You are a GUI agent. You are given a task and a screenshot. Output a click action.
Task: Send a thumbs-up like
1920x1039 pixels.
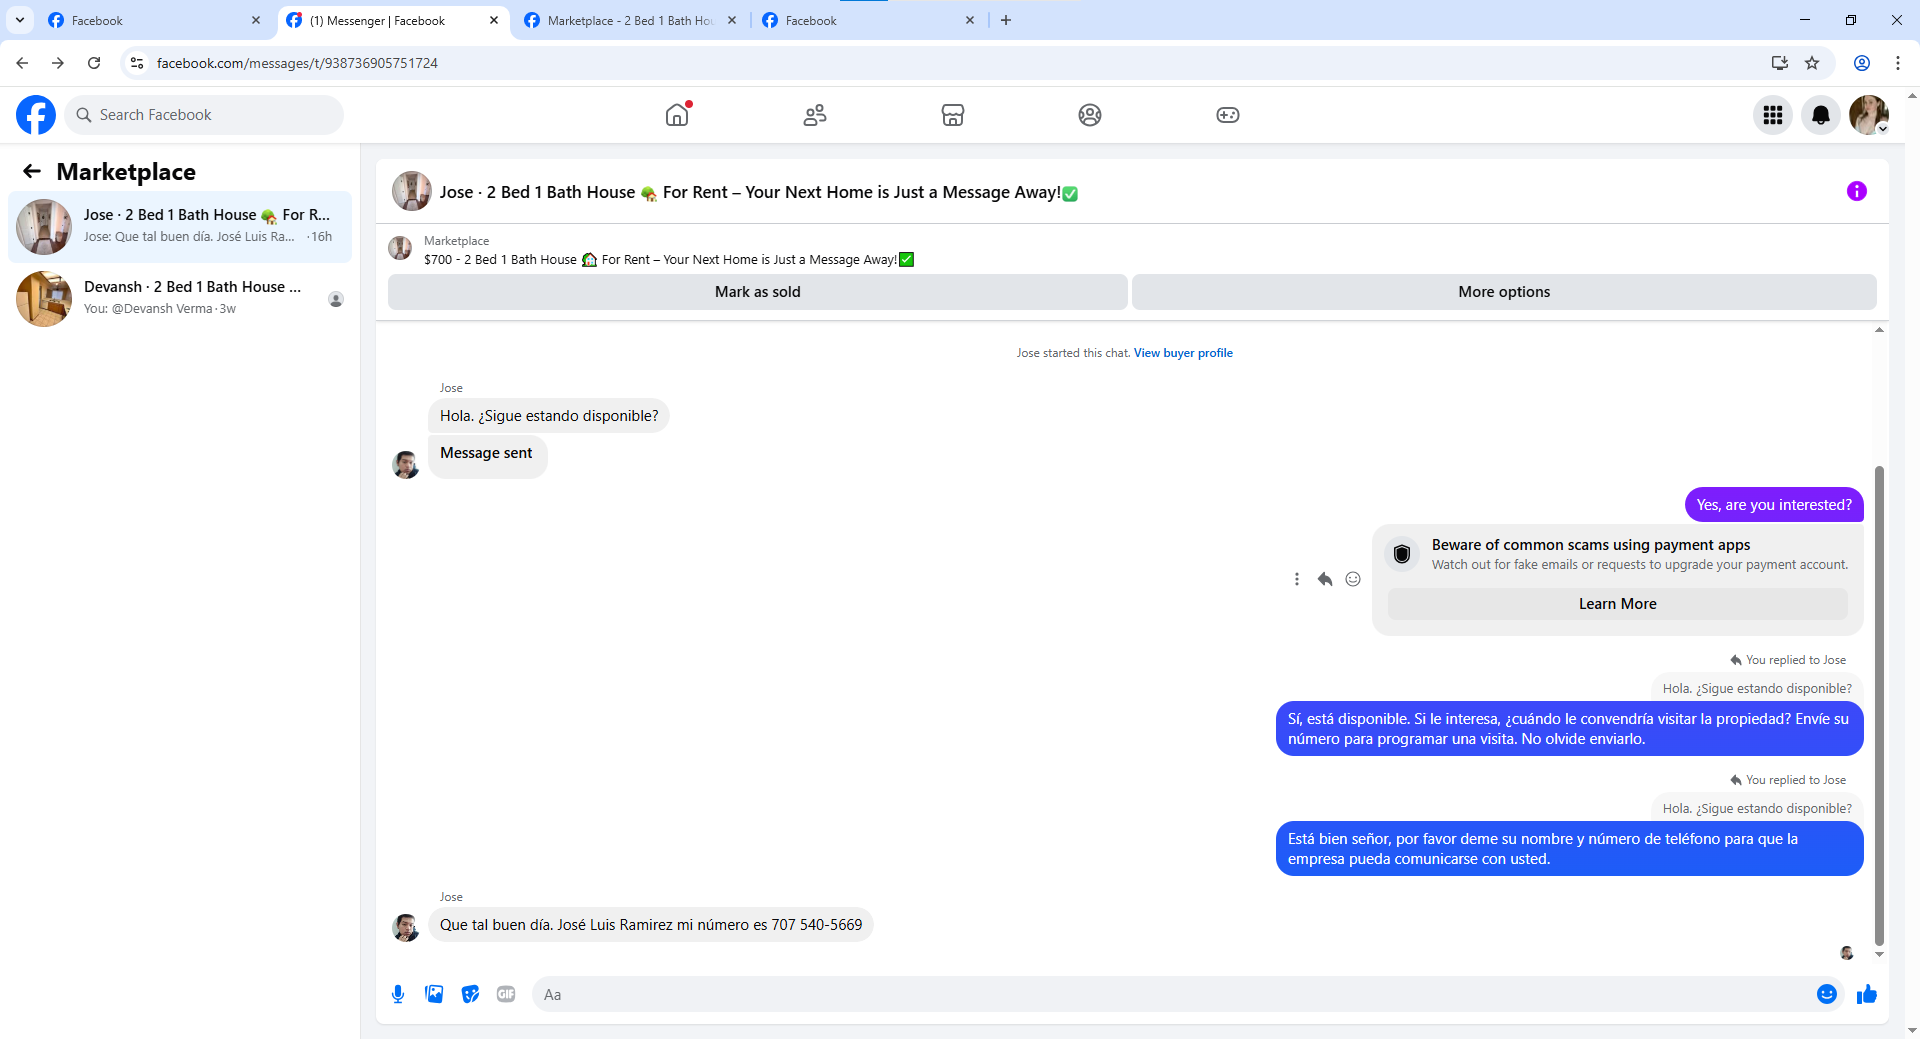click(1867, 994)
